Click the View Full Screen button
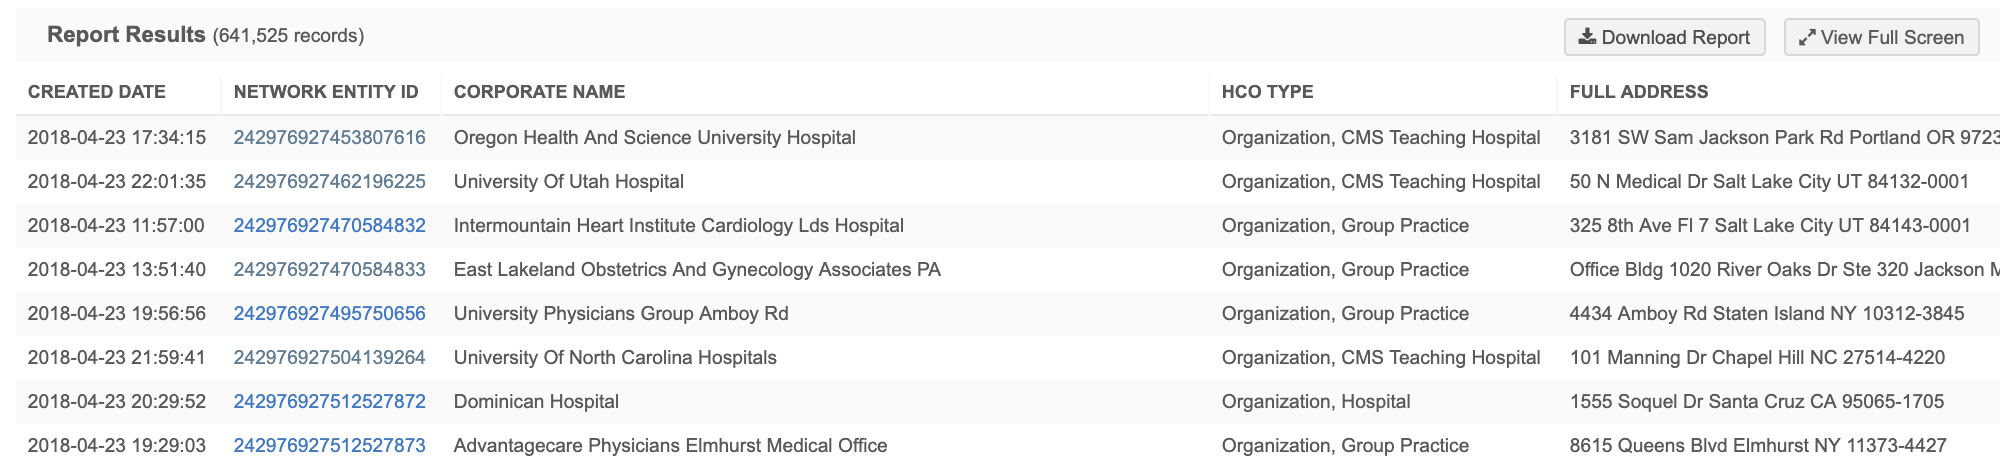 (x=1881, y=38)
